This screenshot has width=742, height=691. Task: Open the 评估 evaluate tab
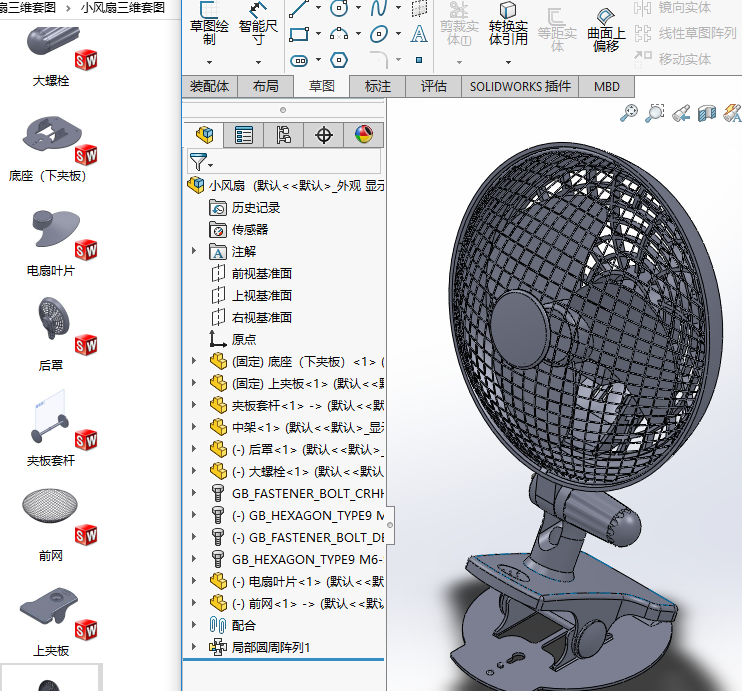click(433, 87)
